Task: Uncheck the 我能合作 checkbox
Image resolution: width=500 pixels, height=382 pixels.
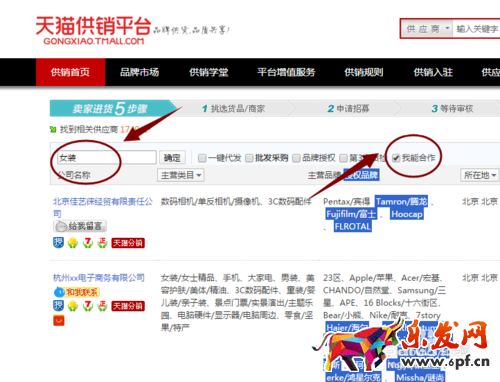Action: [396, 158]
